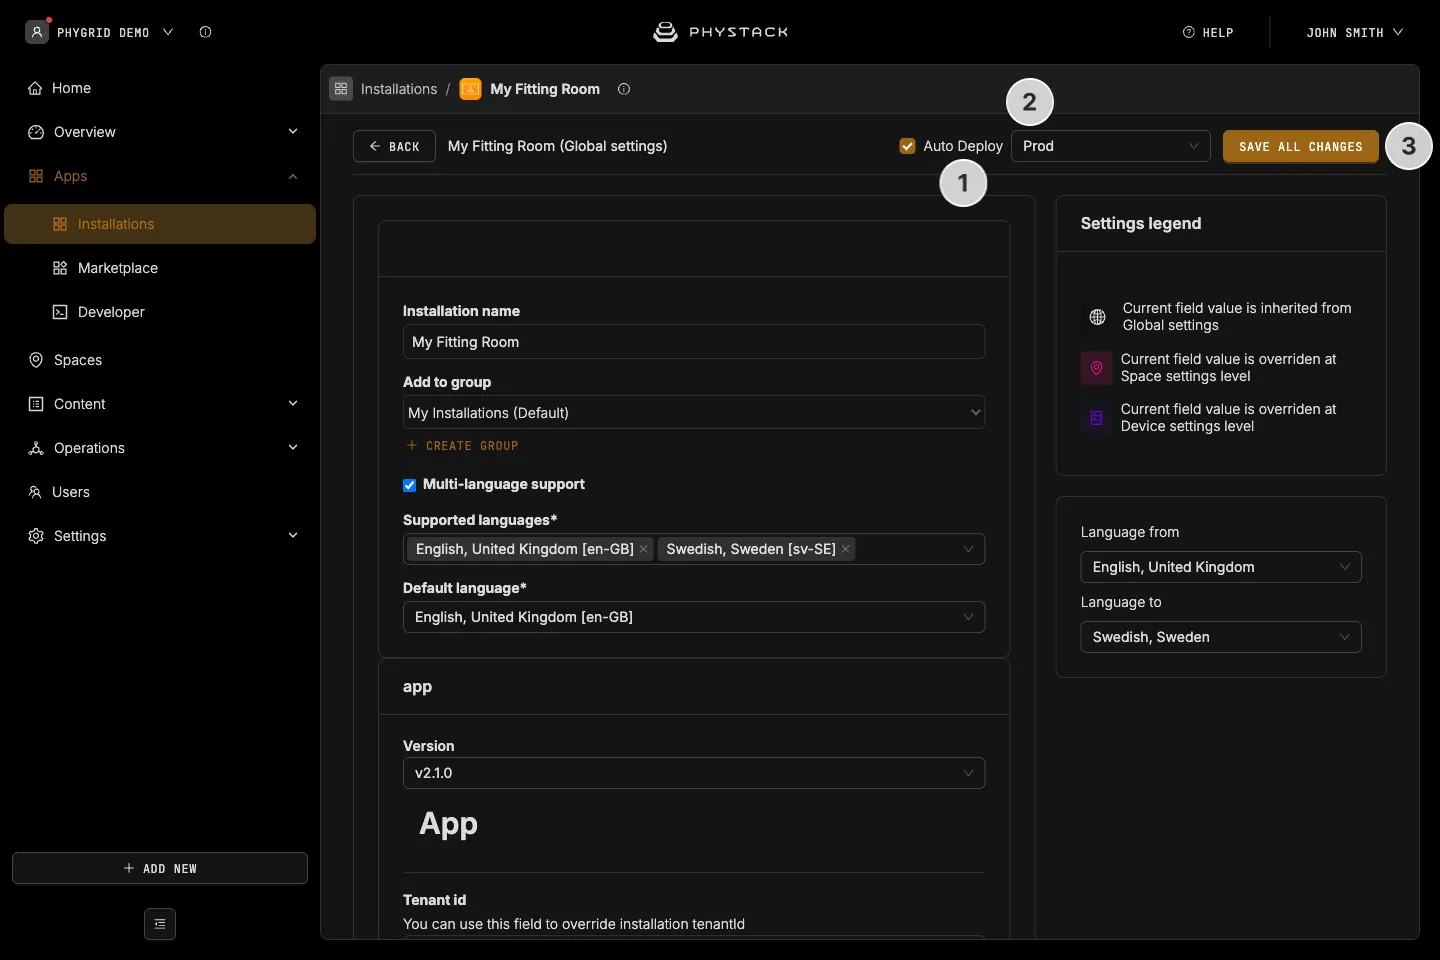
Task: Open the info icon next to Phygrid Demo
Action: tap(205, 32)
